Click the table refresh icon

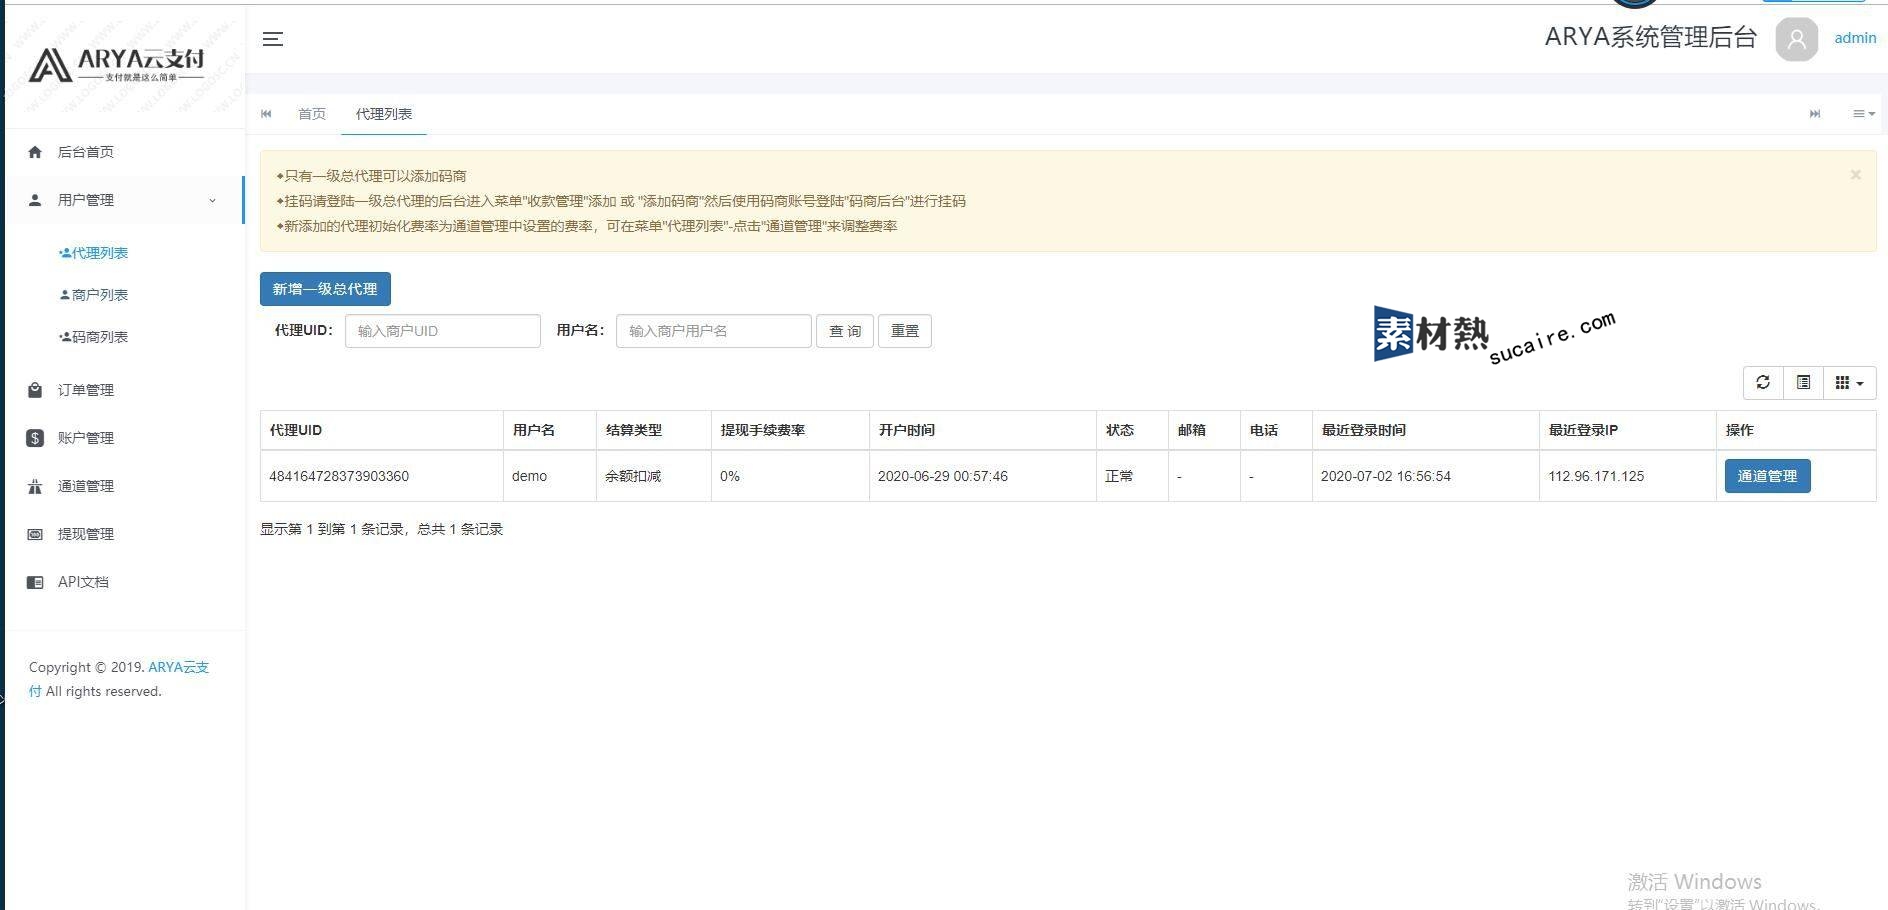pyautogui.click(x=1763, y=383)
